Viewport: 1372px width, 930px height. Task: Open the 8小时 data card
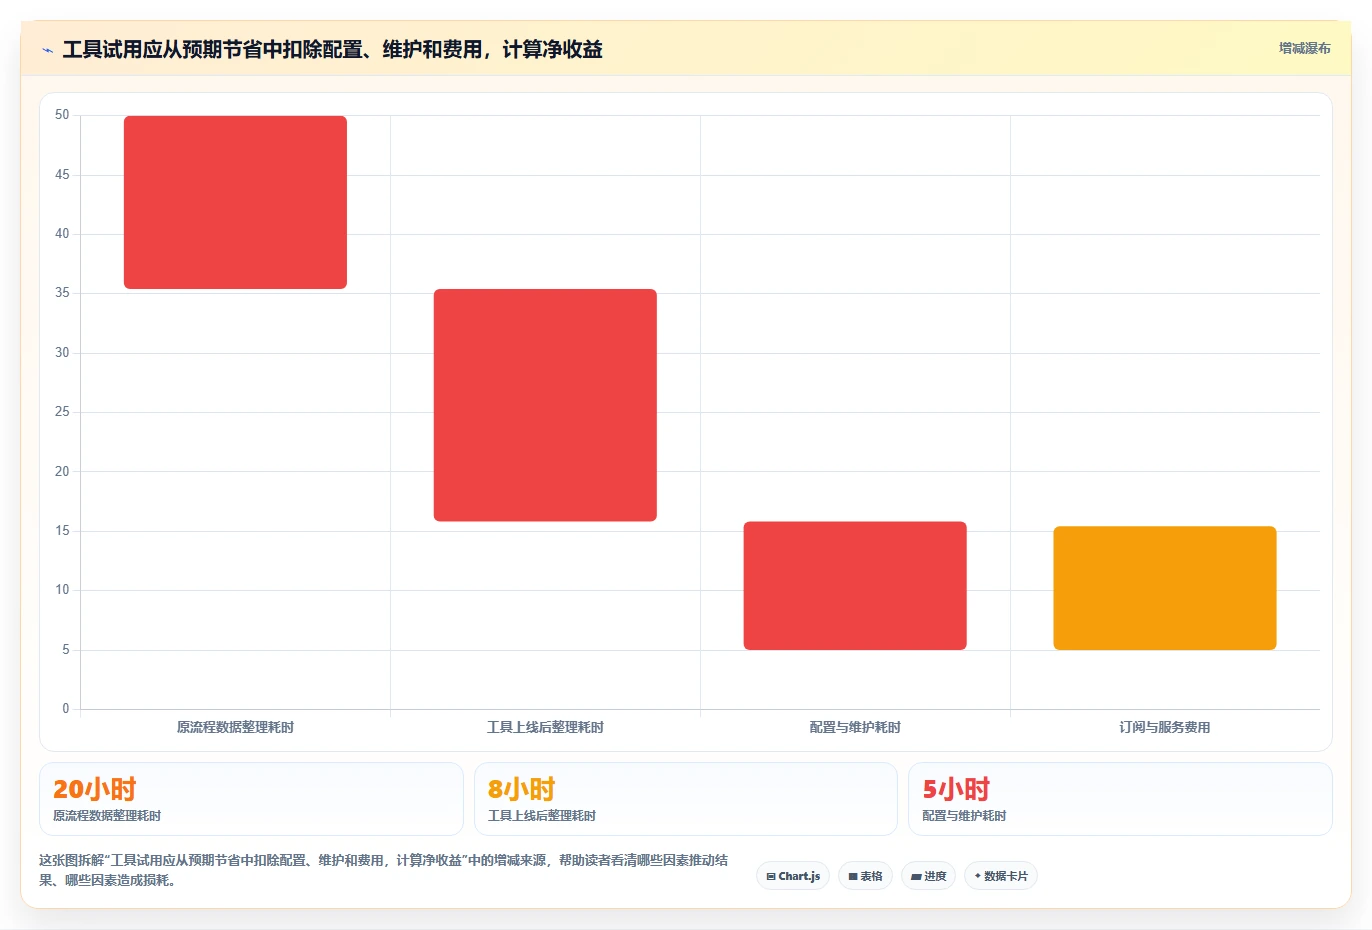coord(685,799)
